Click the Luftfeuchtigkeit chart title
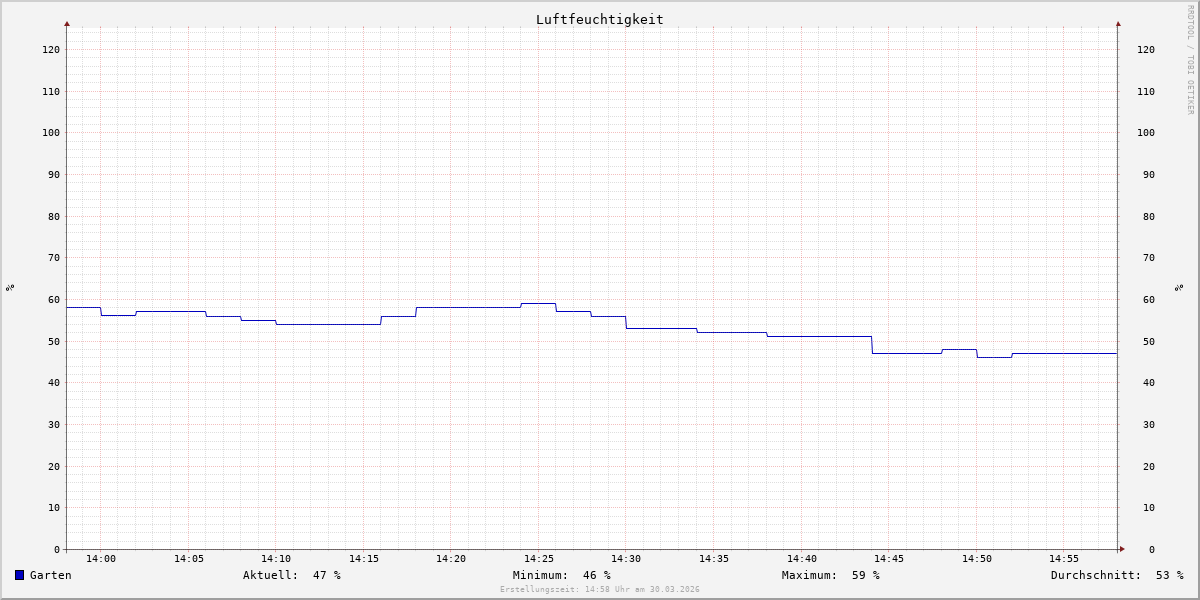Image resolution: width=1200 pixels, height=600 pixels. (x=599, y=19)
